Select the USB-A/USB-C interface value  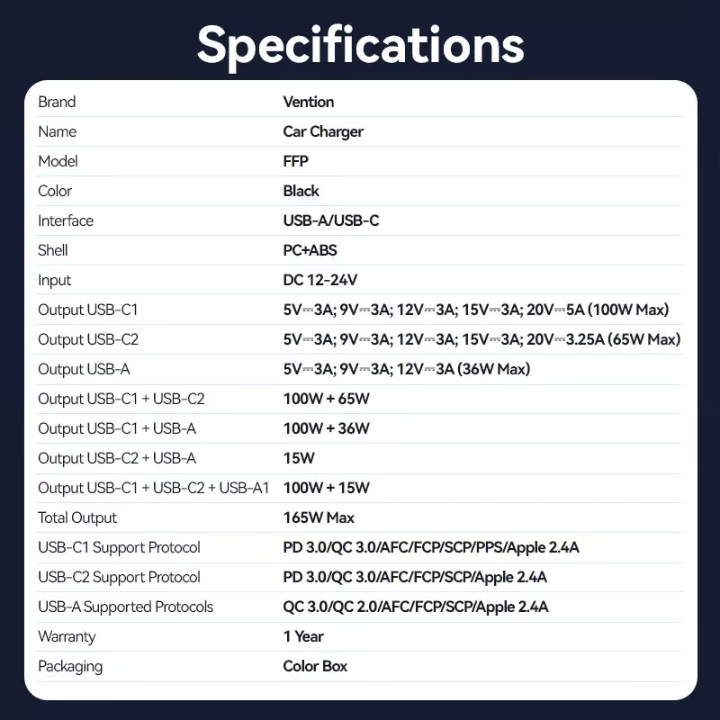331,221
